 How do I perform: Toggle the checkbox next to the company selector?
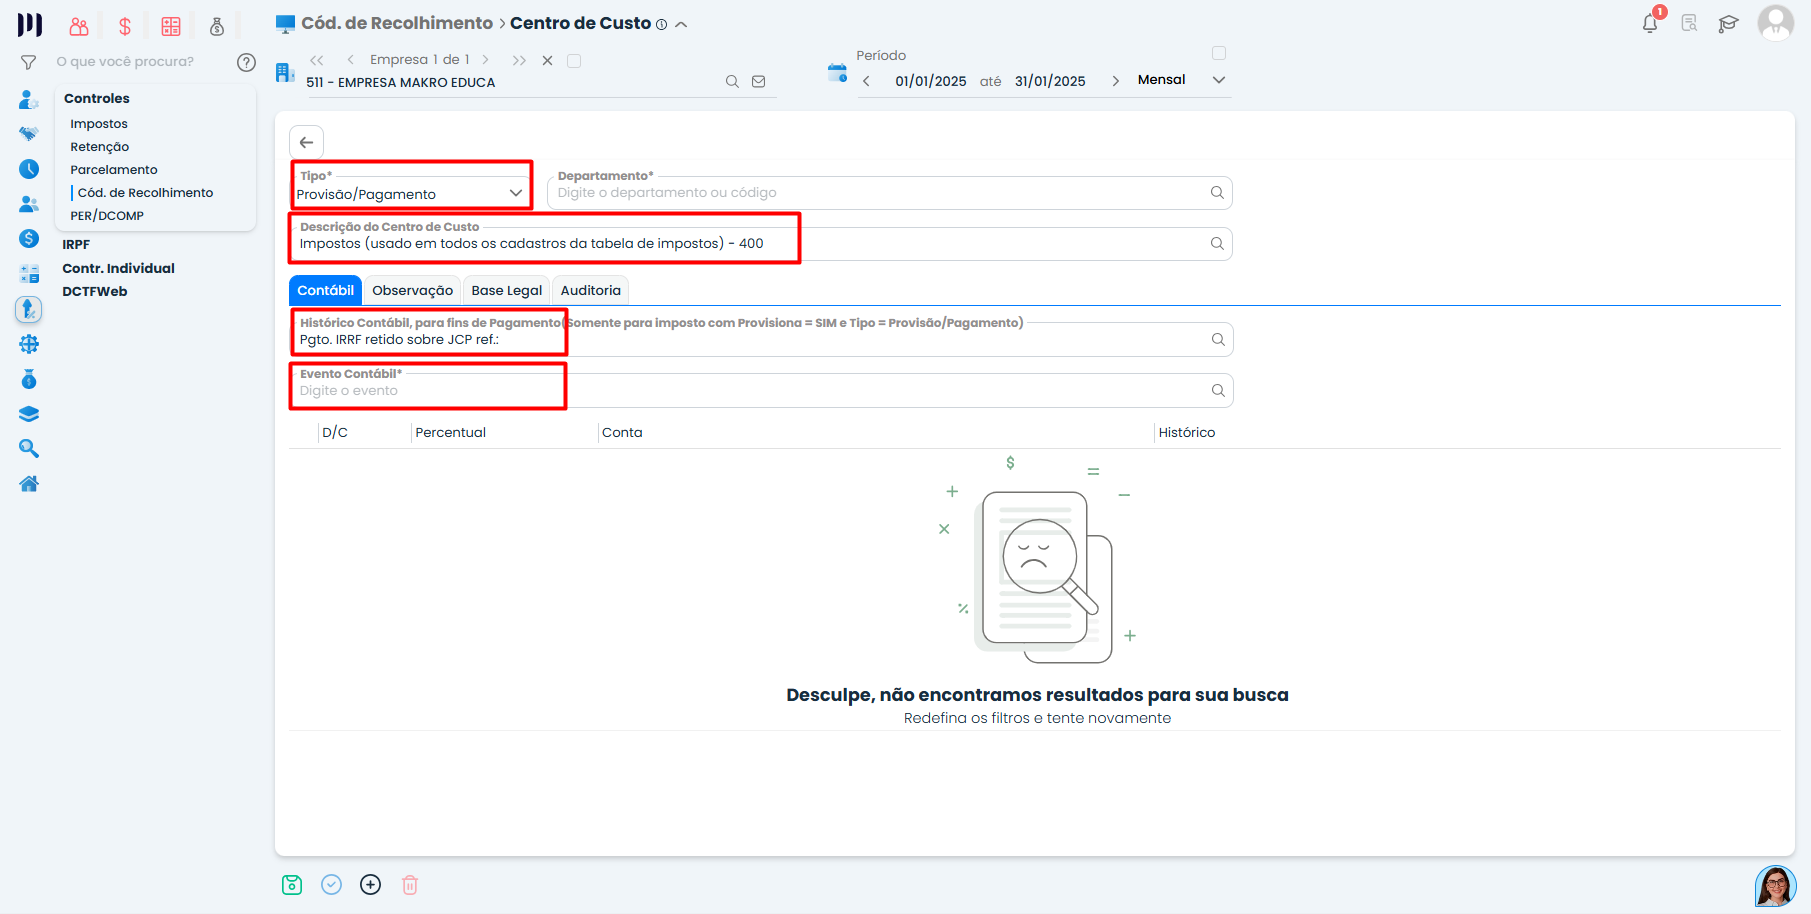click(574, 60)
